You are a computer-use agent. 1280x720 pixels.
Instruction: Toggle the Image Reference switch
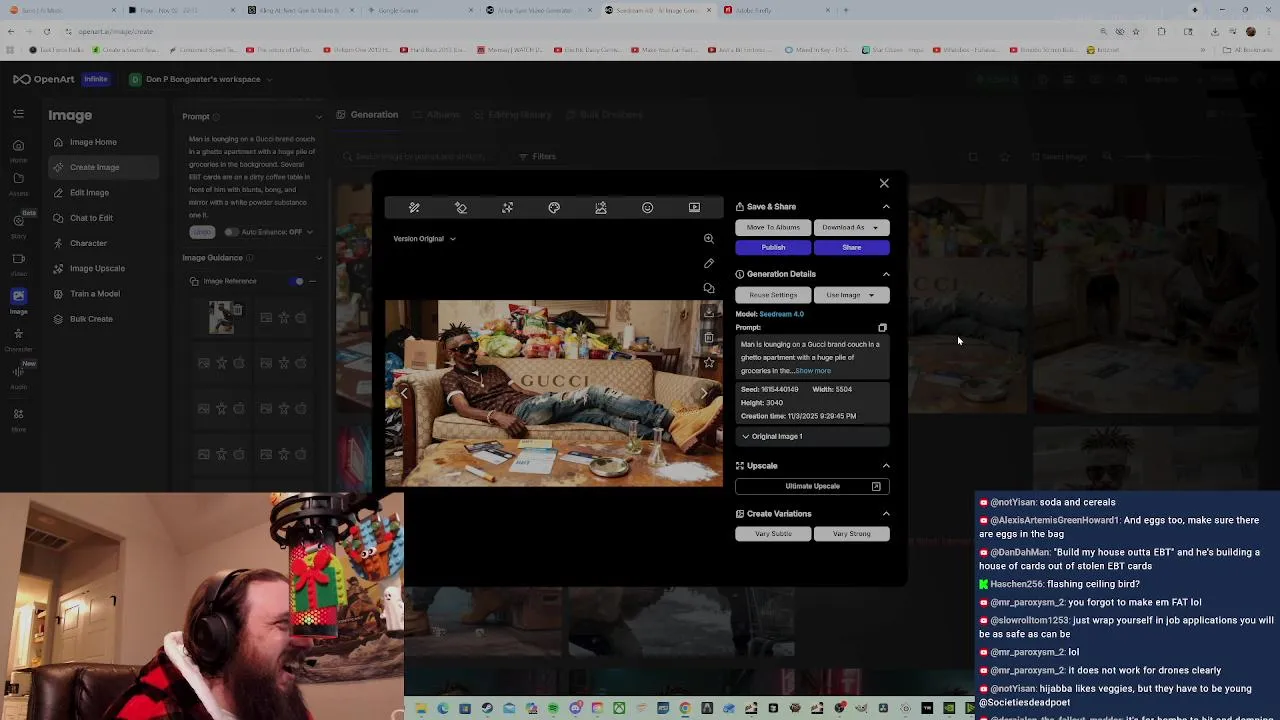[x=297, y=281]
